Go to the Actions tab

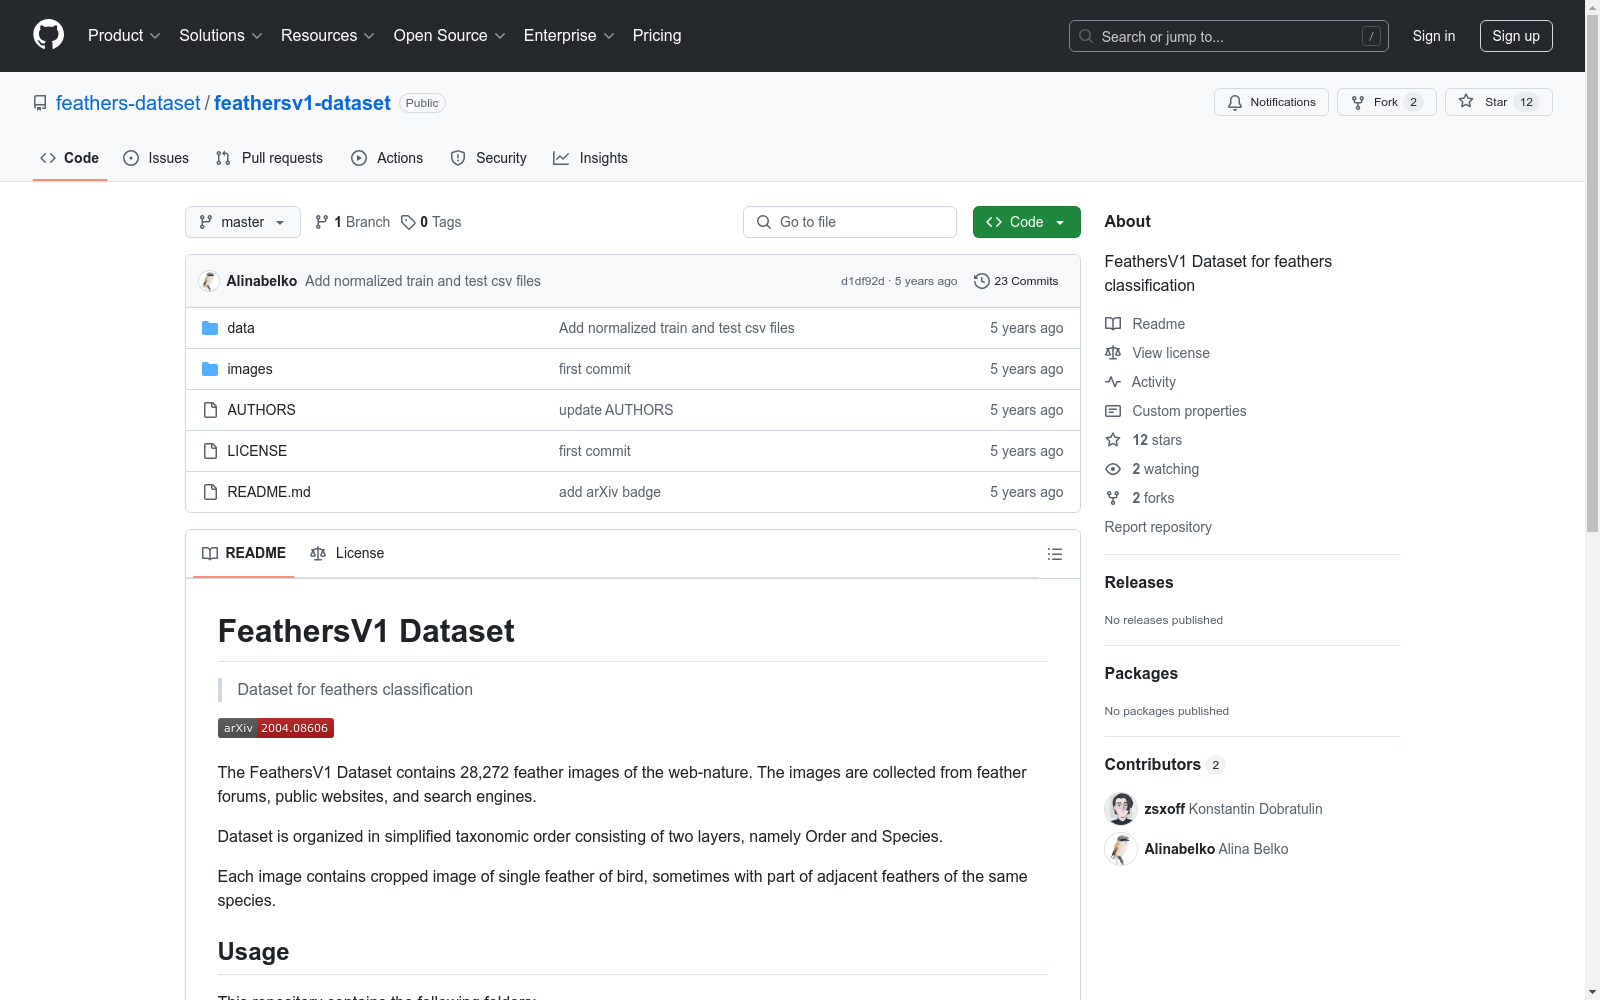[387, 158]
